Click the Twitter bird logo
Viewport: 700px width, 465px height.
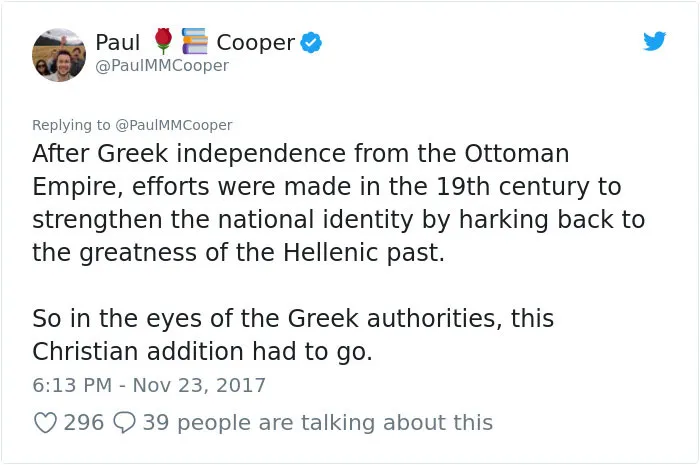(654, 41)
